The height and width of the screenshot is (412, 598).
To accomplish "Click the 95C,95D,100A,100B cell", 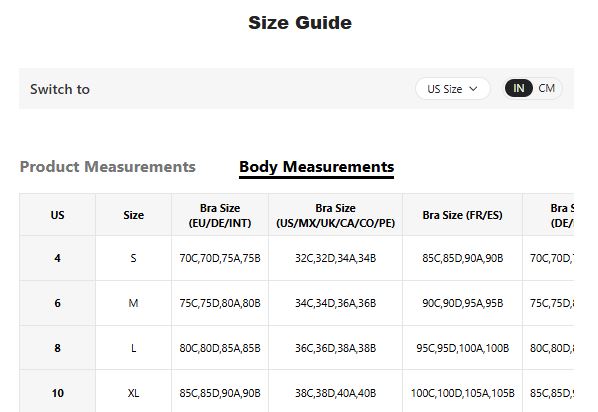I will 462,348.
